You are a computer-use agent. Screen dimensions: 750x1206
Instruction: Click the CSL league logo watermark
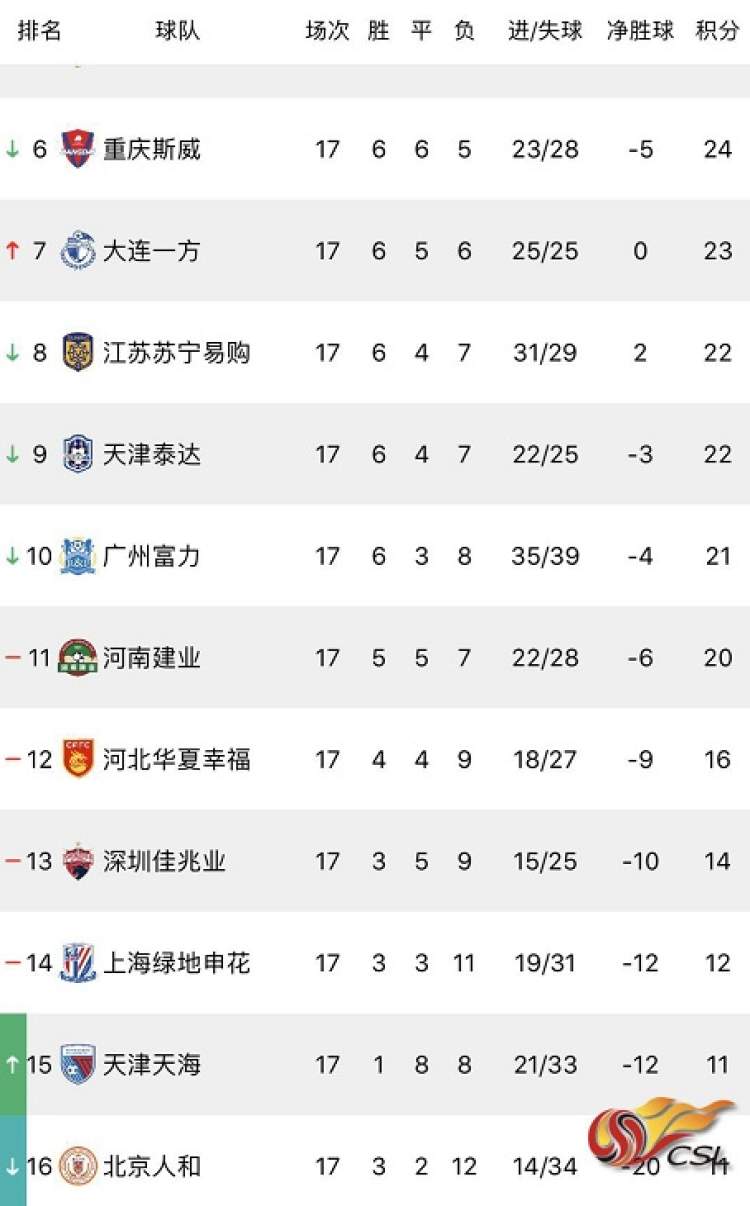[661, 1140]
